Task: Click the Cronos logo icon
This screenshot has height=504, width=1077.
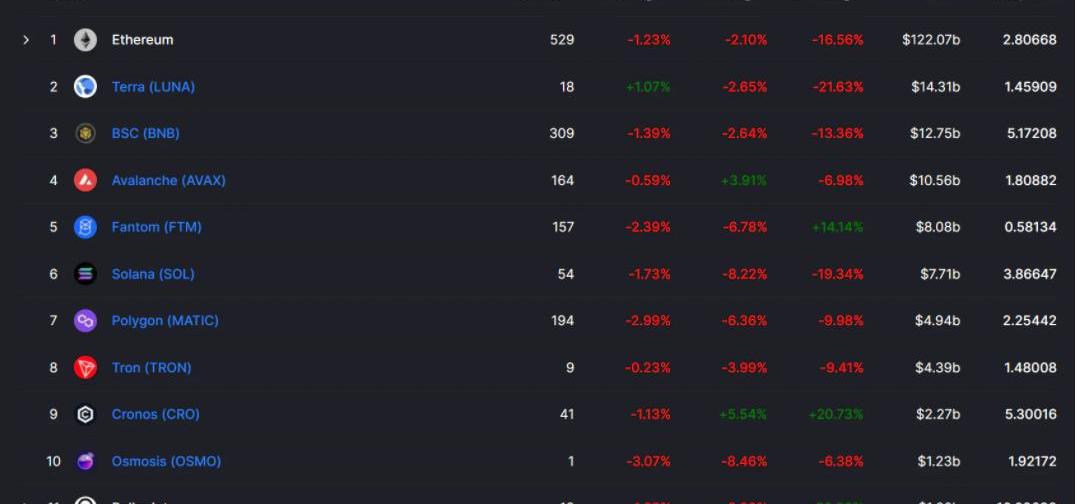Action: pyautogui.click(x=85, y=414)
